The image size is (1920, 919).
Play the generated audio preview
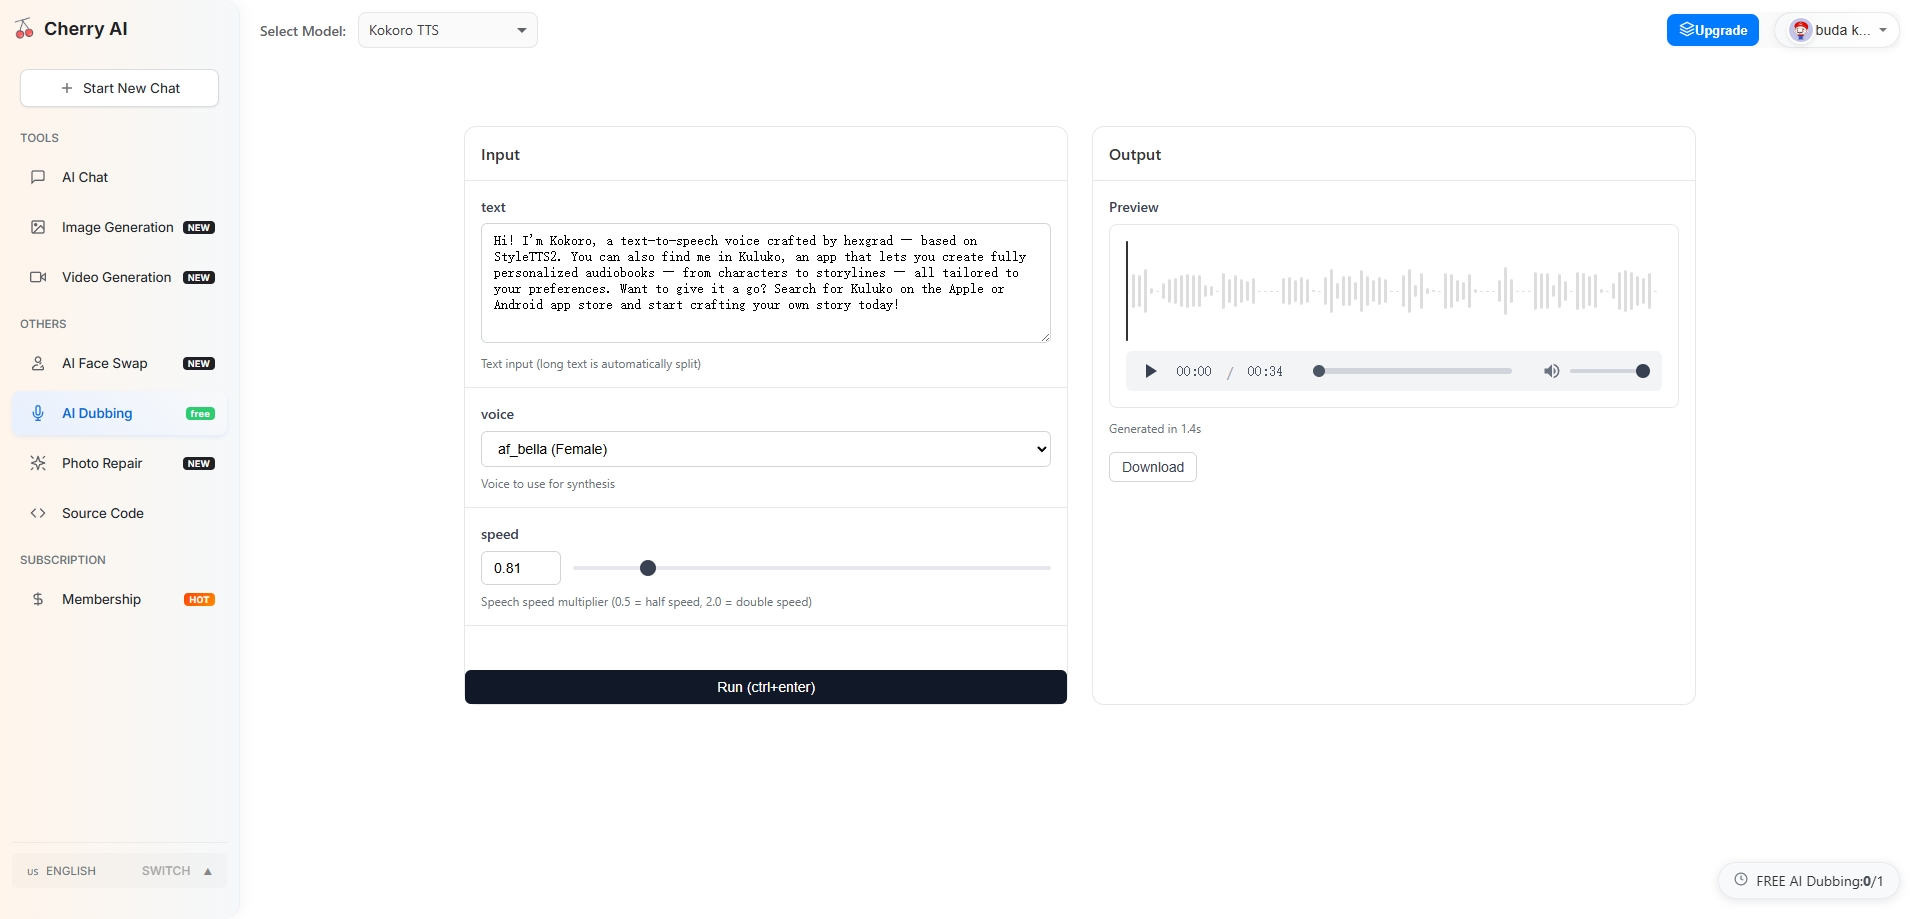point(1150,371)
